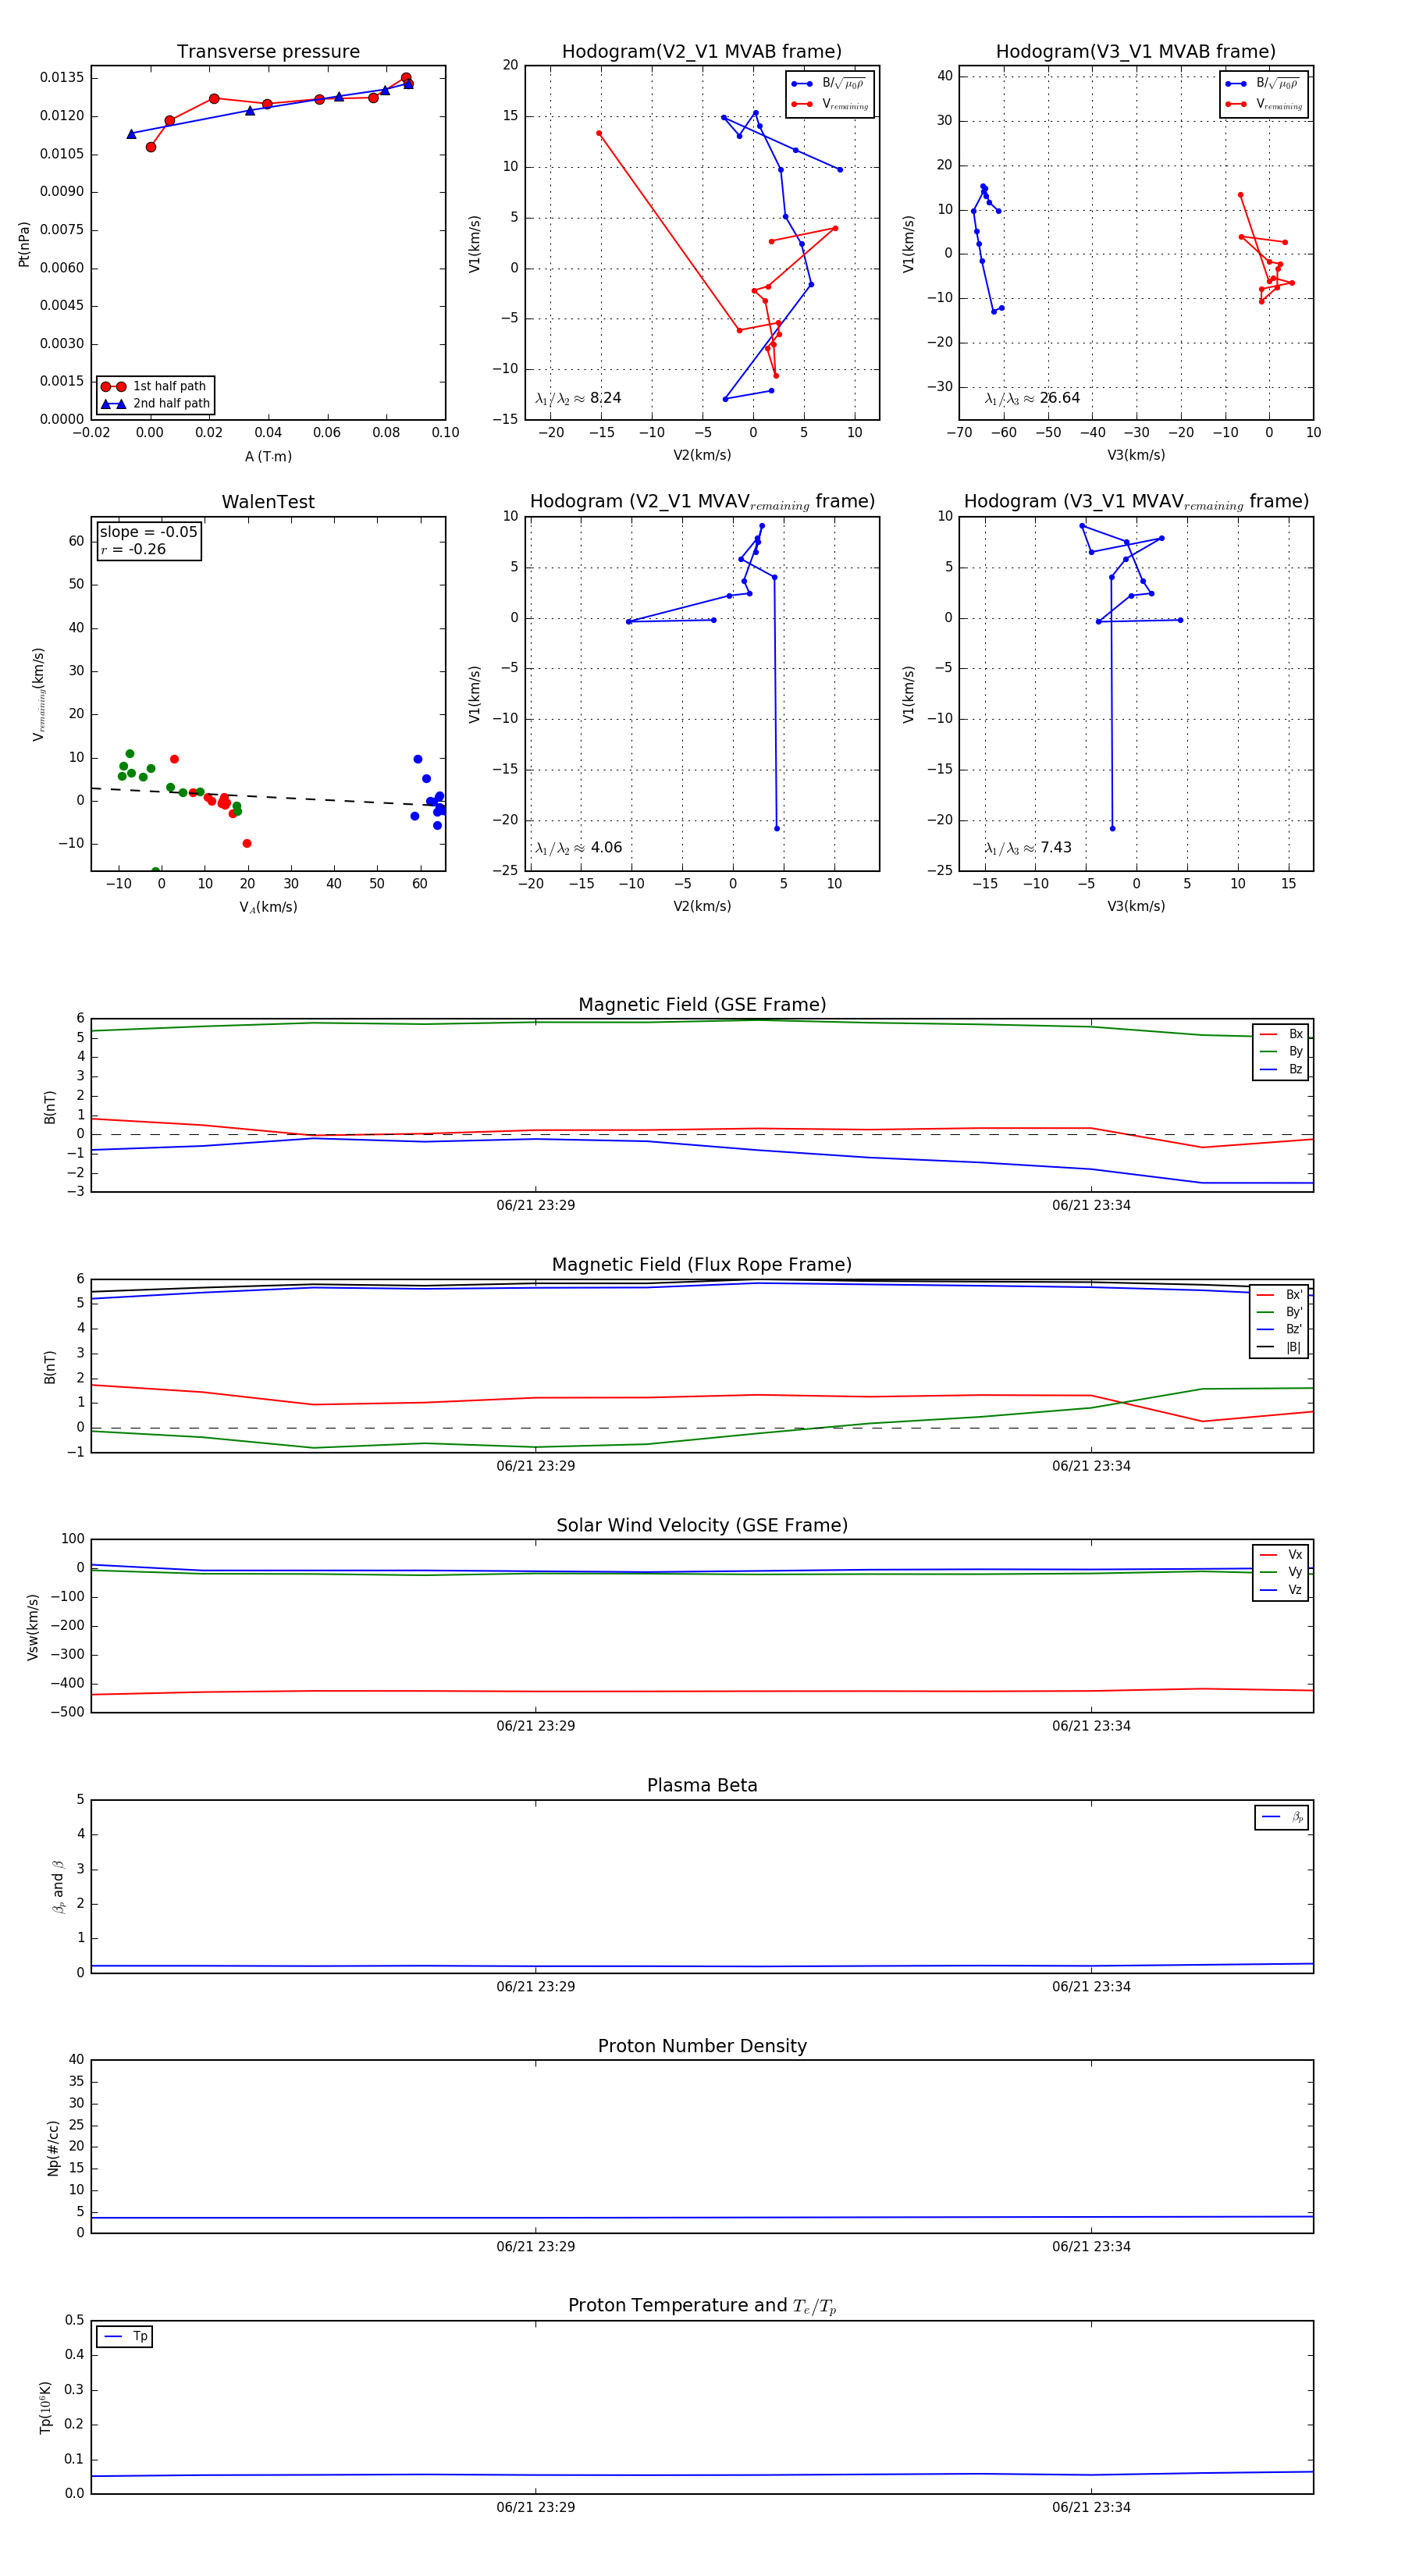The height and width of the screenshot is (2576, 1405).
Task: Click the 'Tp' legend entry in Proton Temperature
Action: pyautogui.click(x=125, y=2337)
